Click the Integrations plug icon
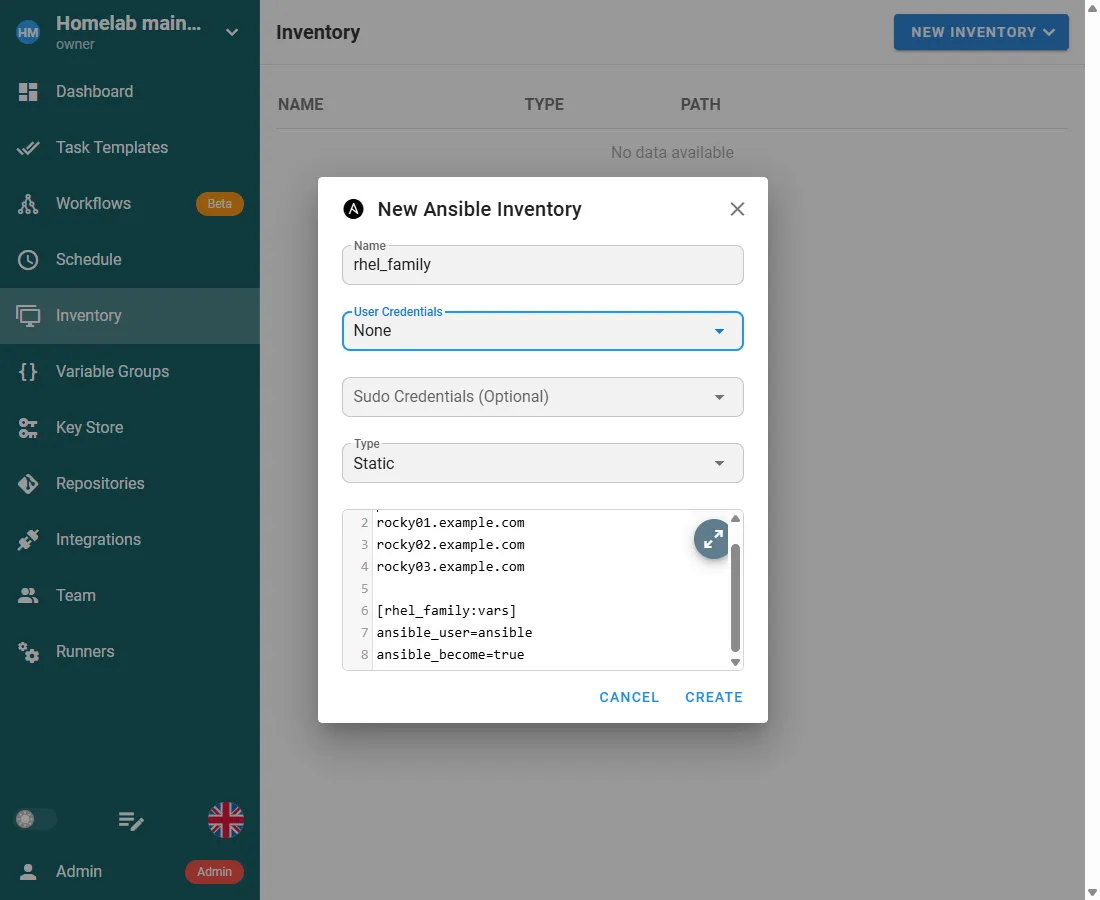The width and height of the screenshot is (1100, 900). (28, 540)
